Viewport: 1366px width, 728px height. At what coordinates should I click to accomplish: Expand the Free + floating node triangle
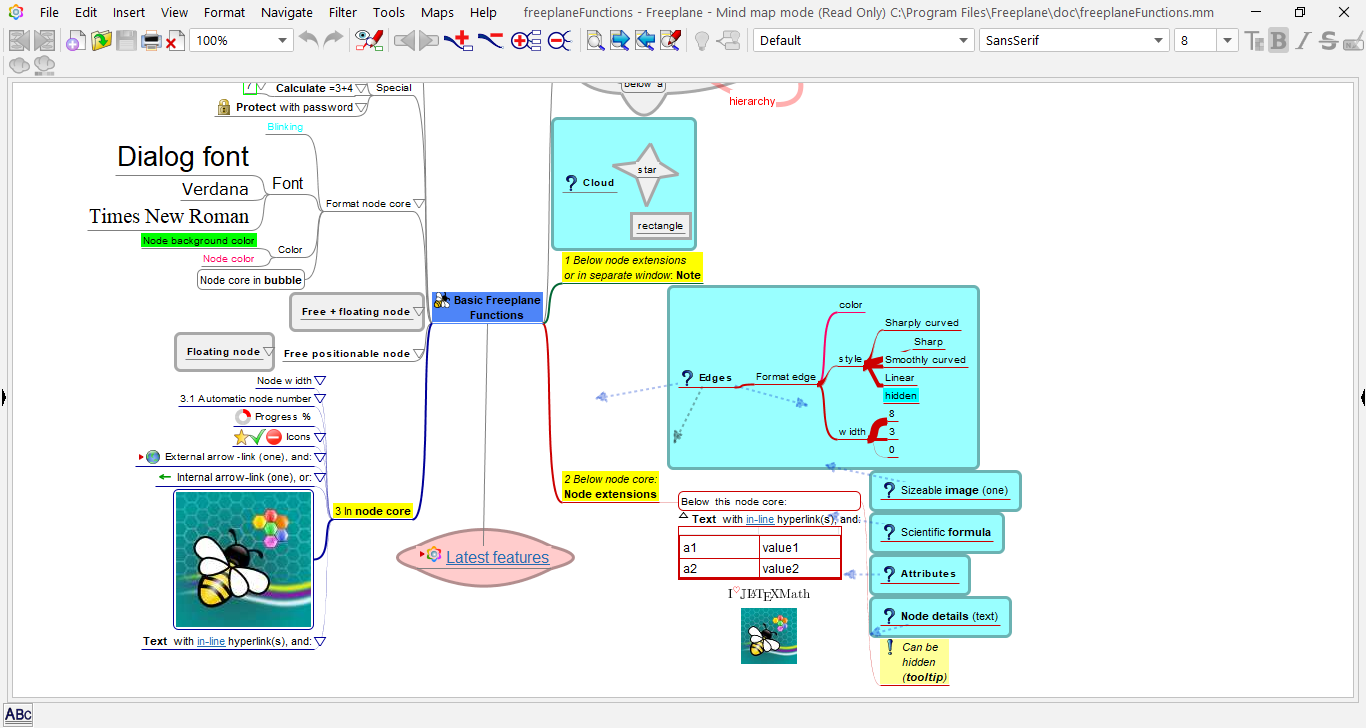(417, 312)
